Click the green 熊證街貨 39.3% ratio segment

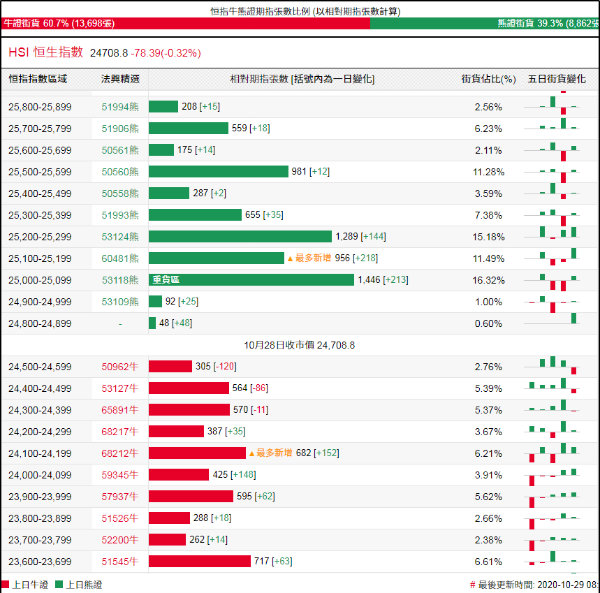click(485, 23)
